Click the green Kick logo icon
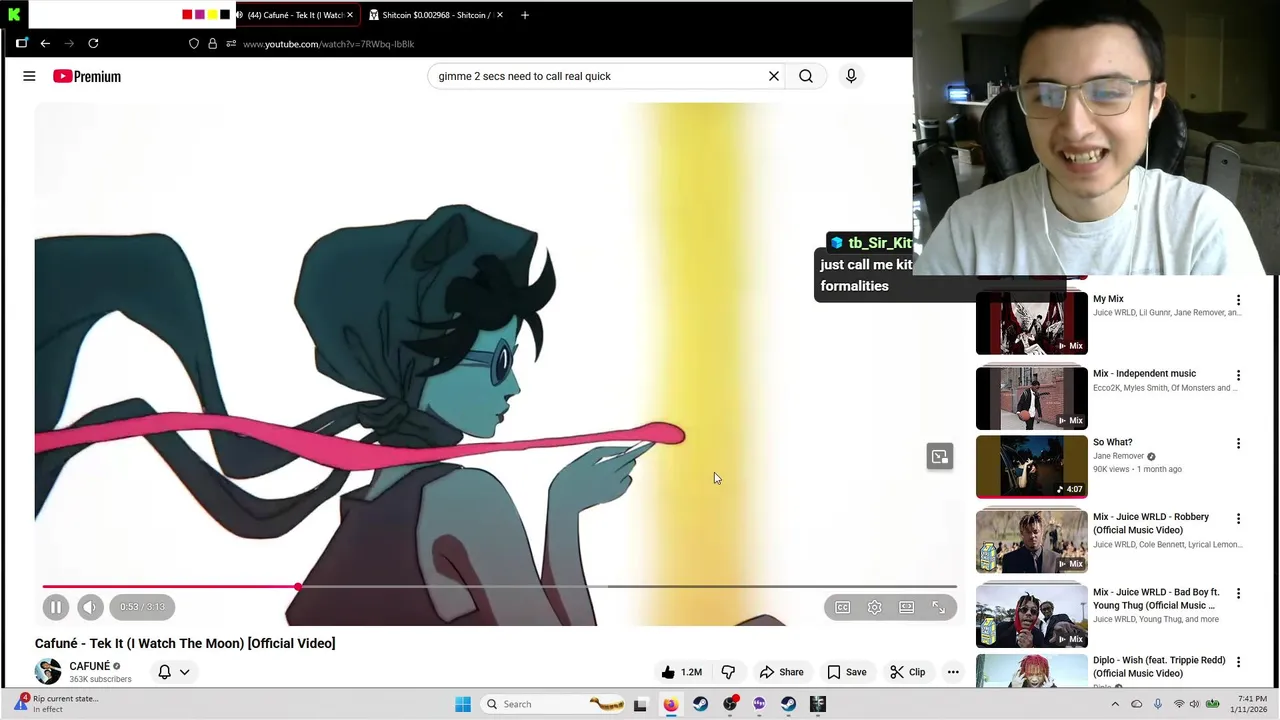Image resolution: width=1280 pixels, height=720 pixels. tap(14, 14)
